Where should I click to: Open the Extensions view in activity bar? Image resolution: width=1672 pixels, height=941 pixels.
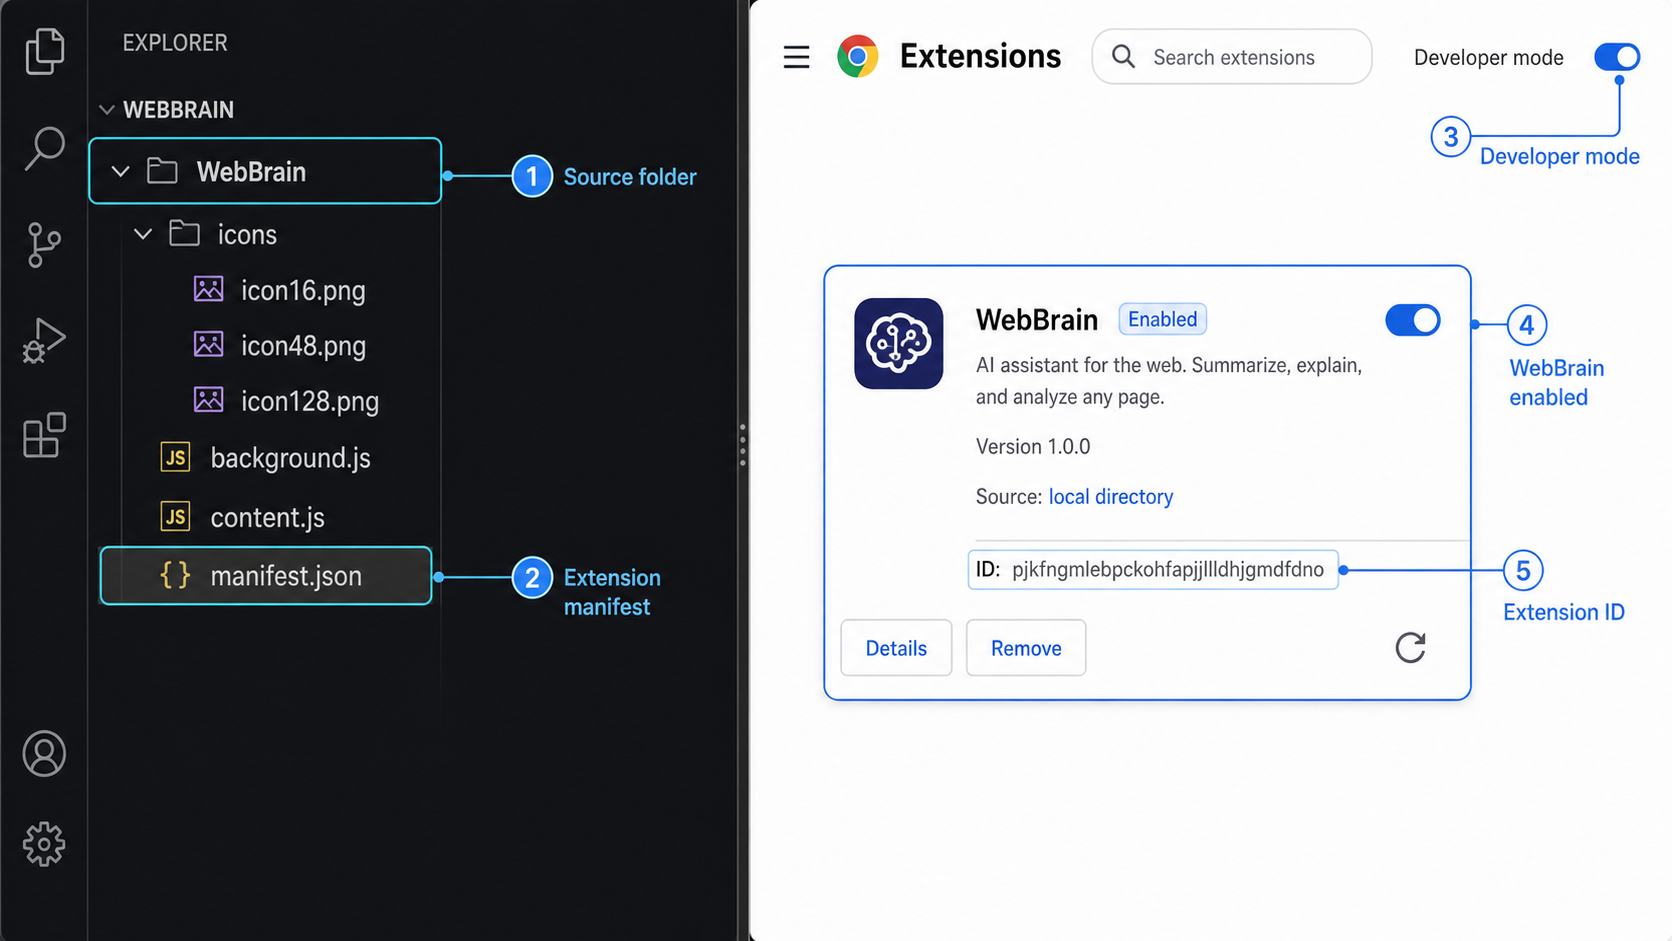coord(44,435)
